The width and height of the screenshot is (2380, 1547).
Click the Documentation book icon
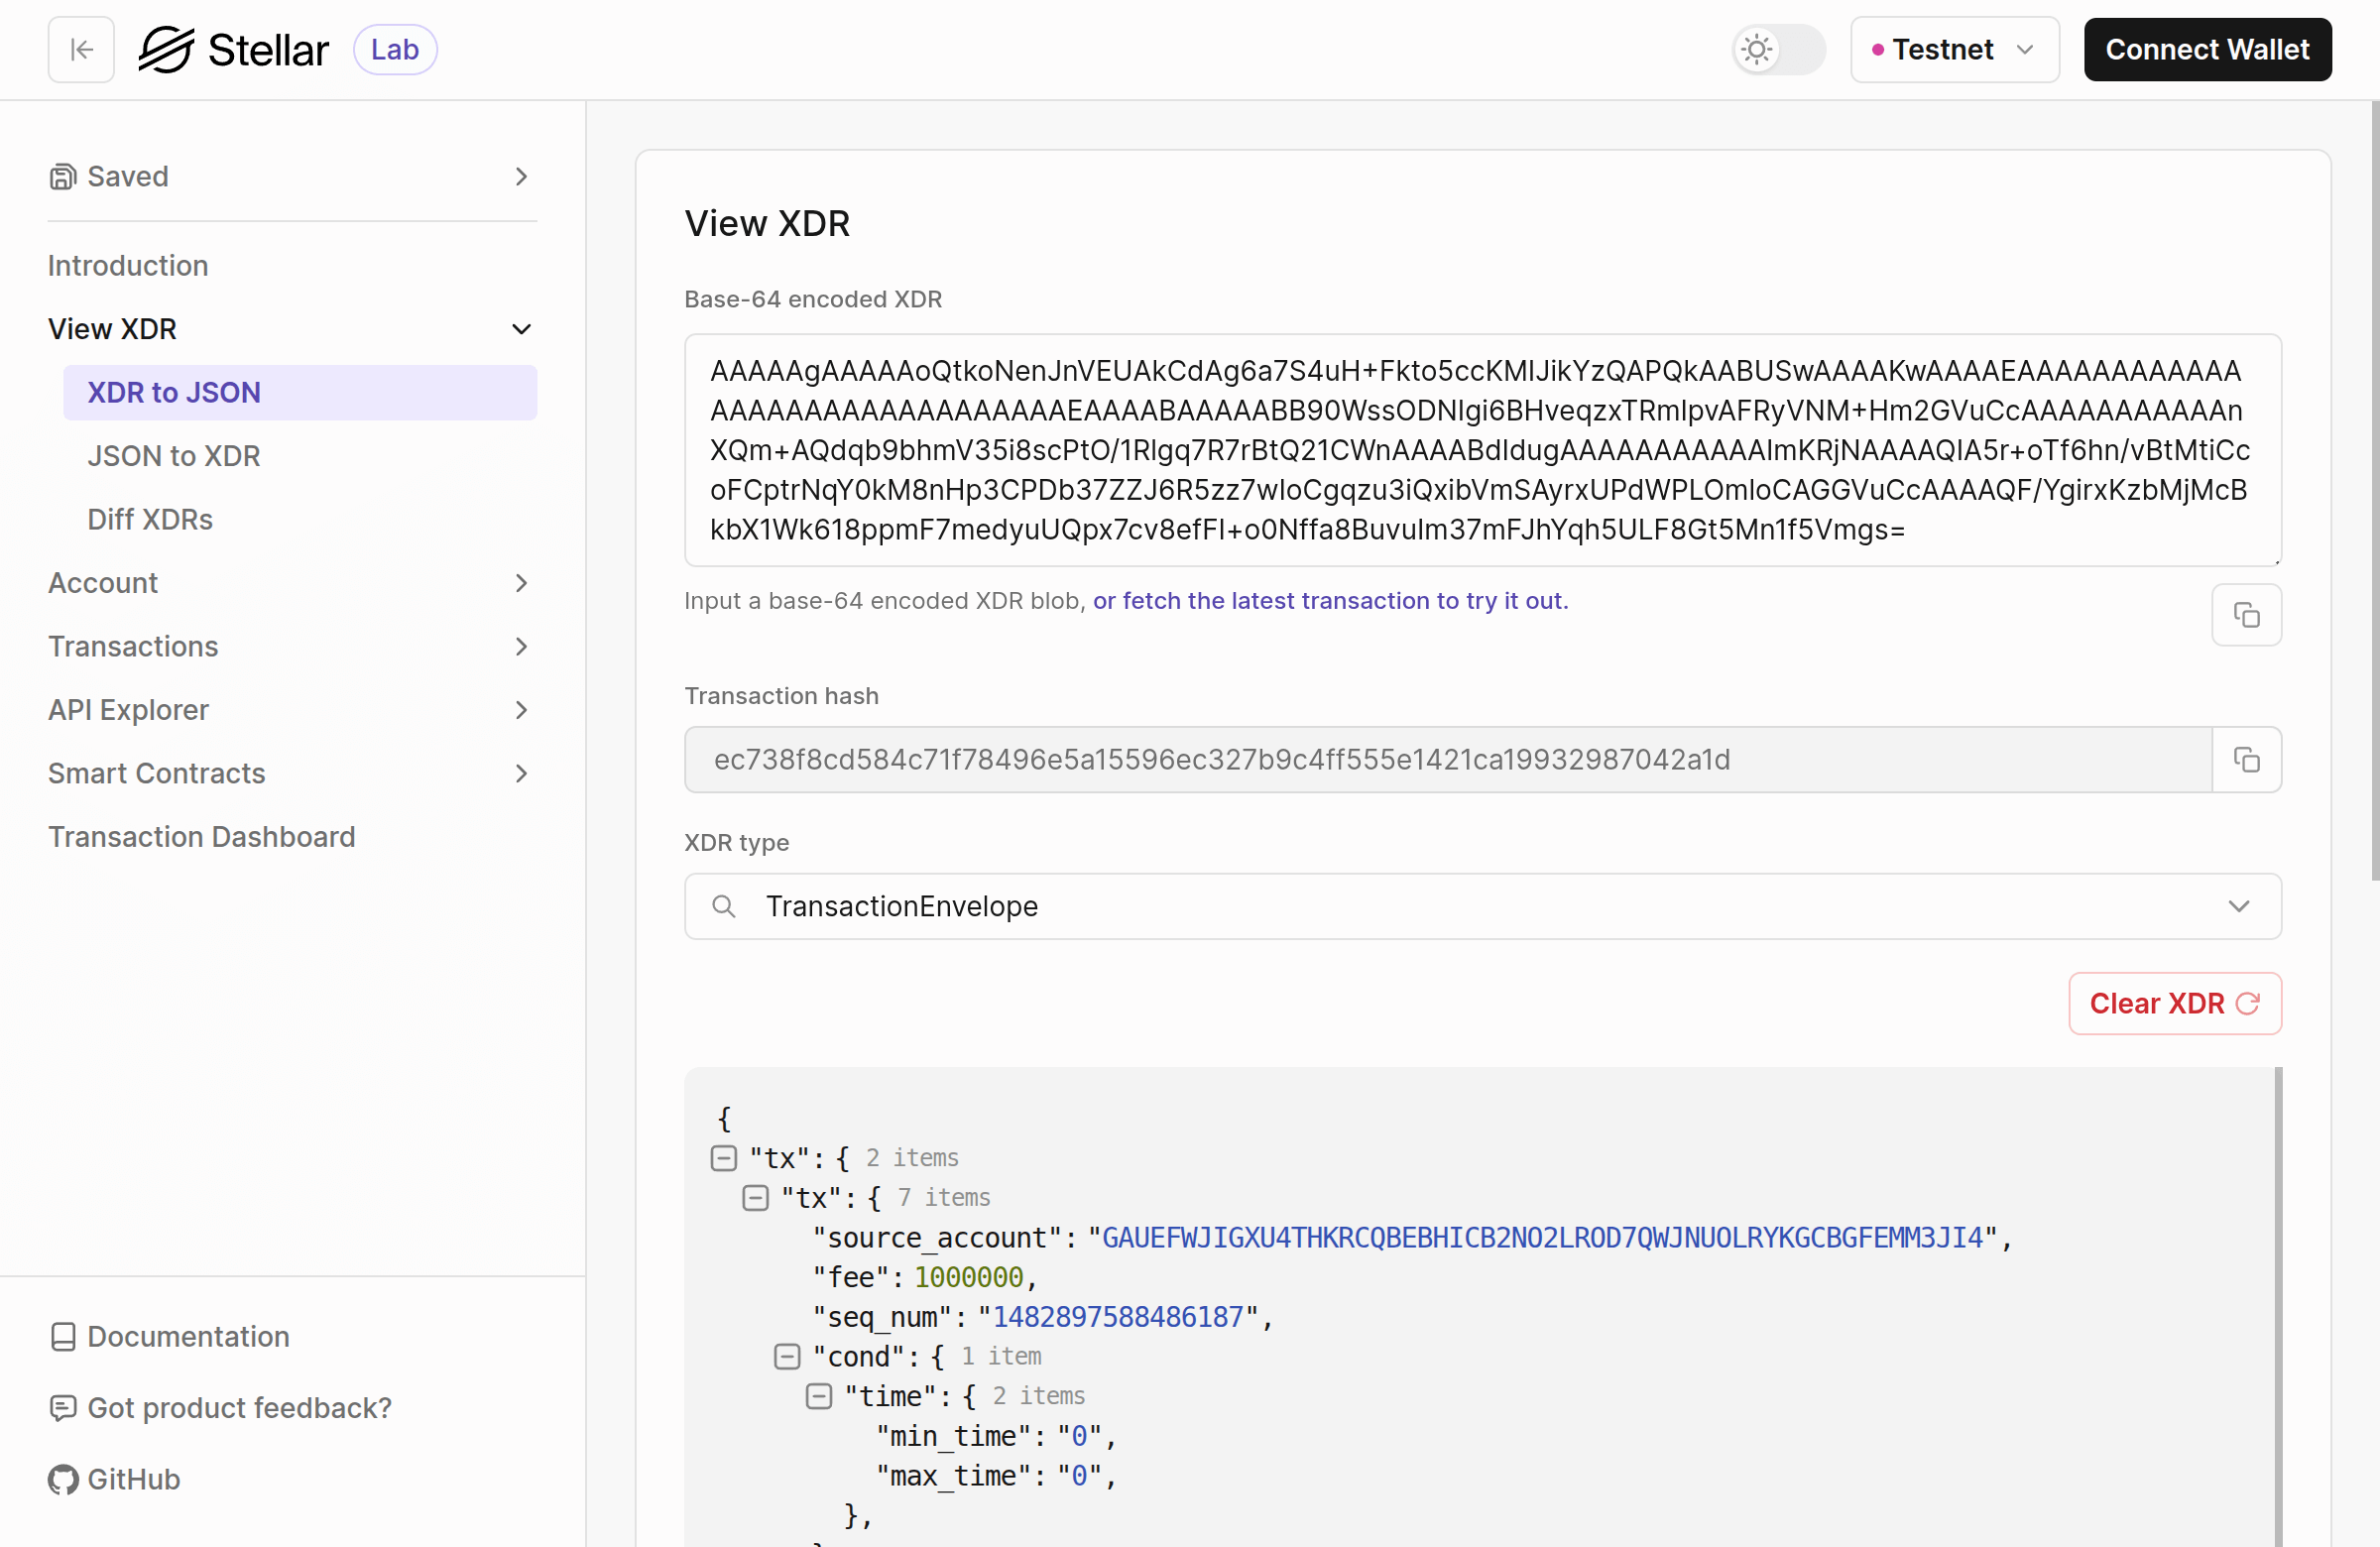pos(63,1336)
